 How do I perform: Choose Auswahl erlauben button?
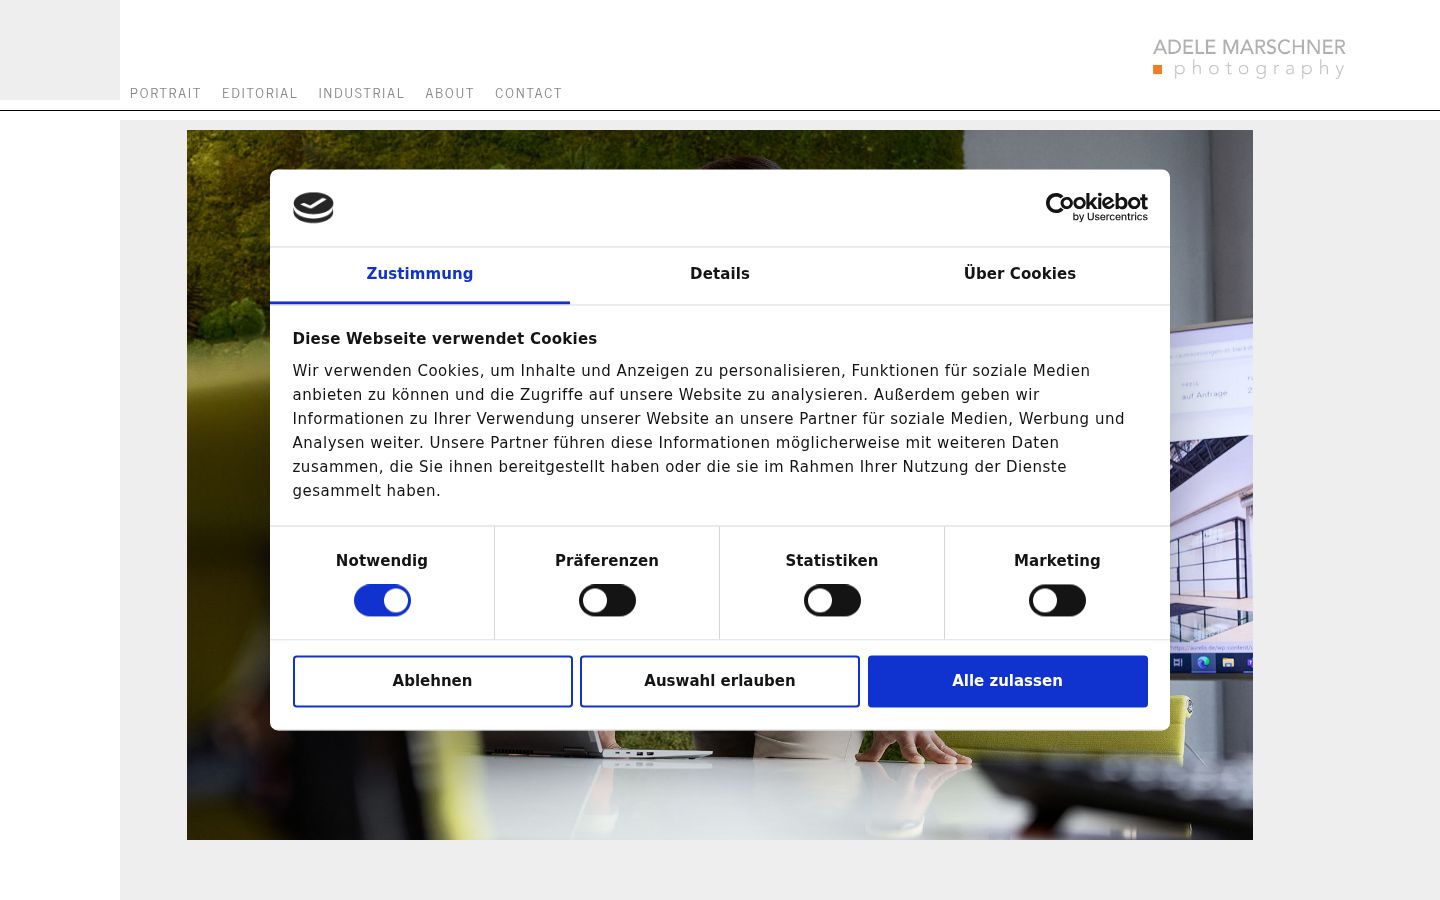pos(720,681)
